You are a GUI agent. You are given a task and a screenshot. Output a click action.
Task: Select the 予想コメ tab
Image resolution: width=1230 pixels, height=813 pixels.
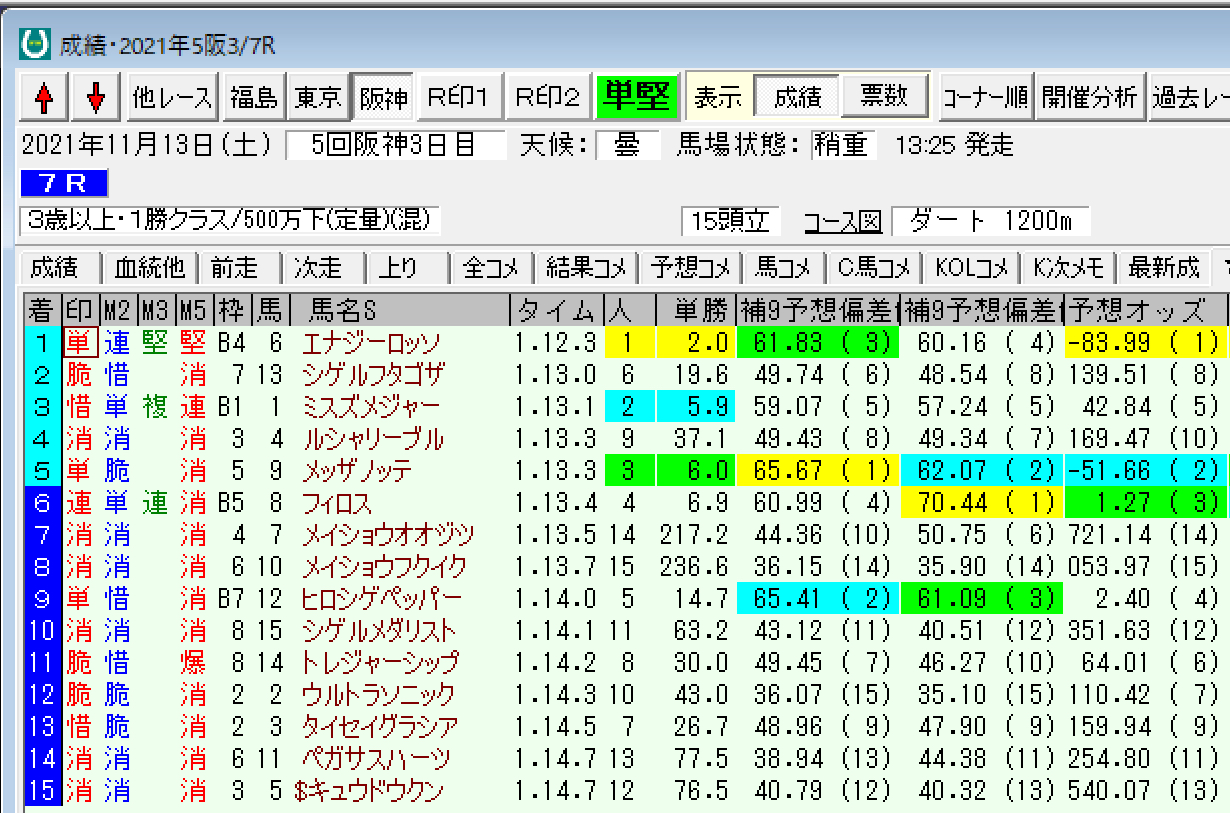pyautogui.click(x=691, y=268)
